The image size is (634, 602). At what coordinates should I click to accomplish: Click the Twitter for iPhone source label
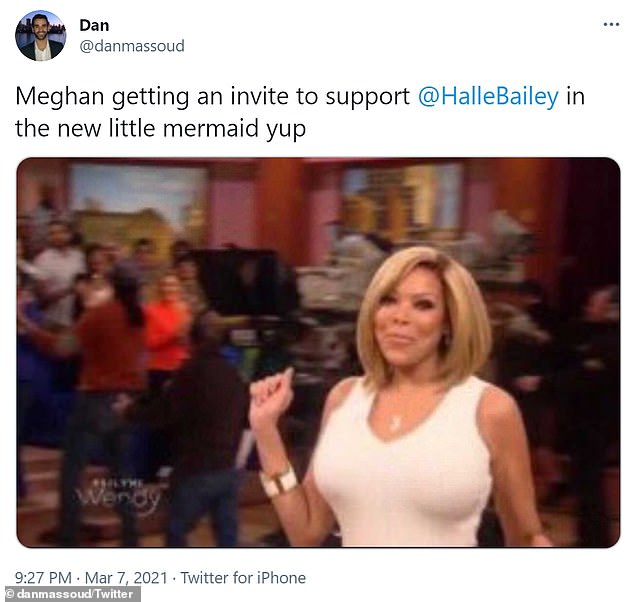click(x=243, y=577)
